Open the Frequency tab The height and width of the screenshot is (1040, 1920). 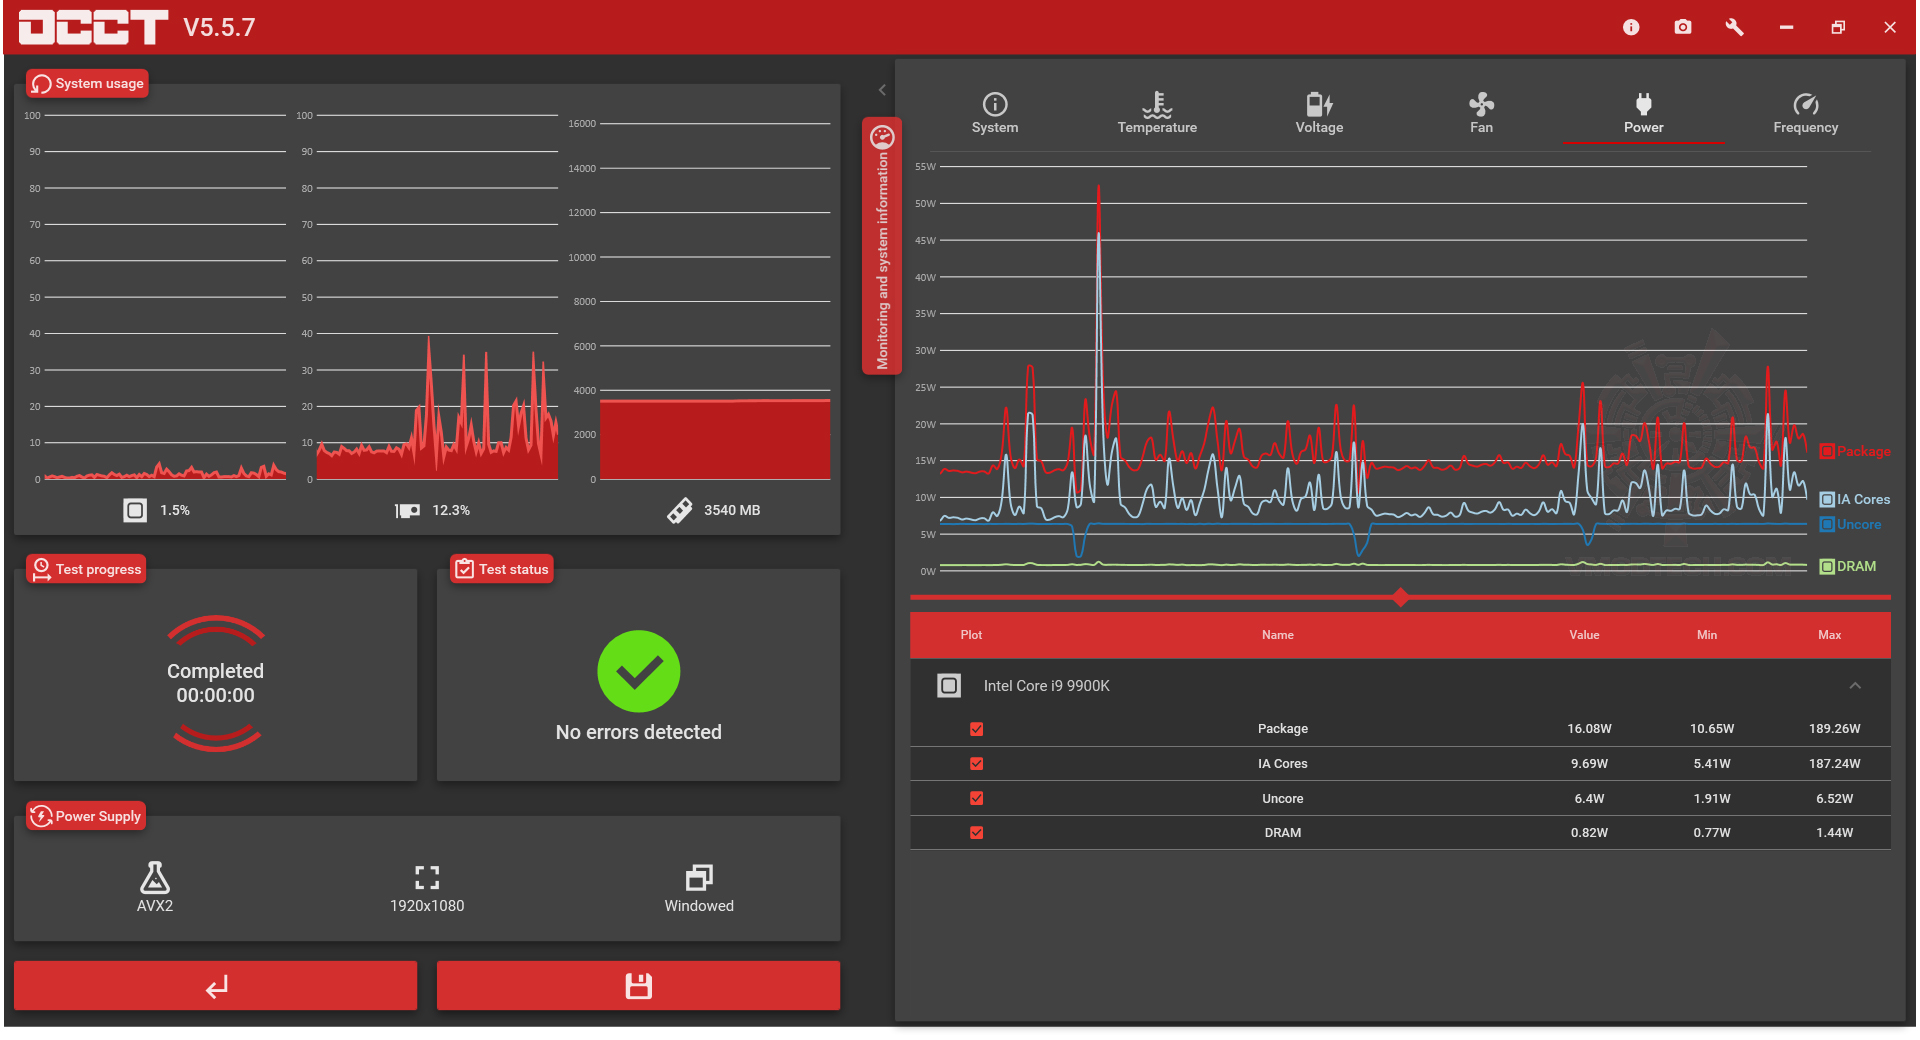[1805, 112]
